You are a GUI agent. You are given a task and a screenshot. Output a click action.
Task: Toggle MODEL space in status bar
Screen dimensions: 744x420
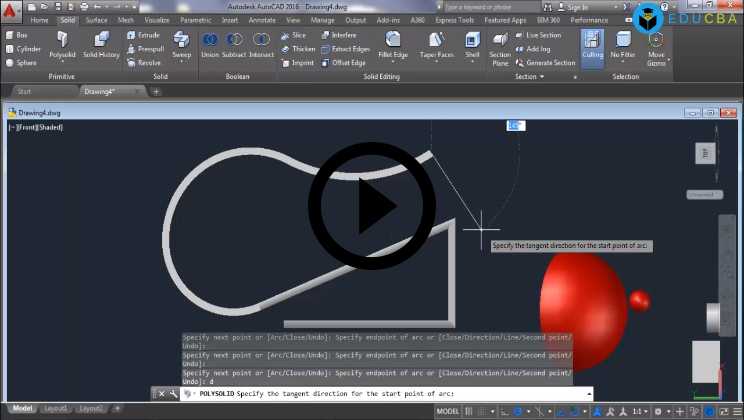click(449, 411)
